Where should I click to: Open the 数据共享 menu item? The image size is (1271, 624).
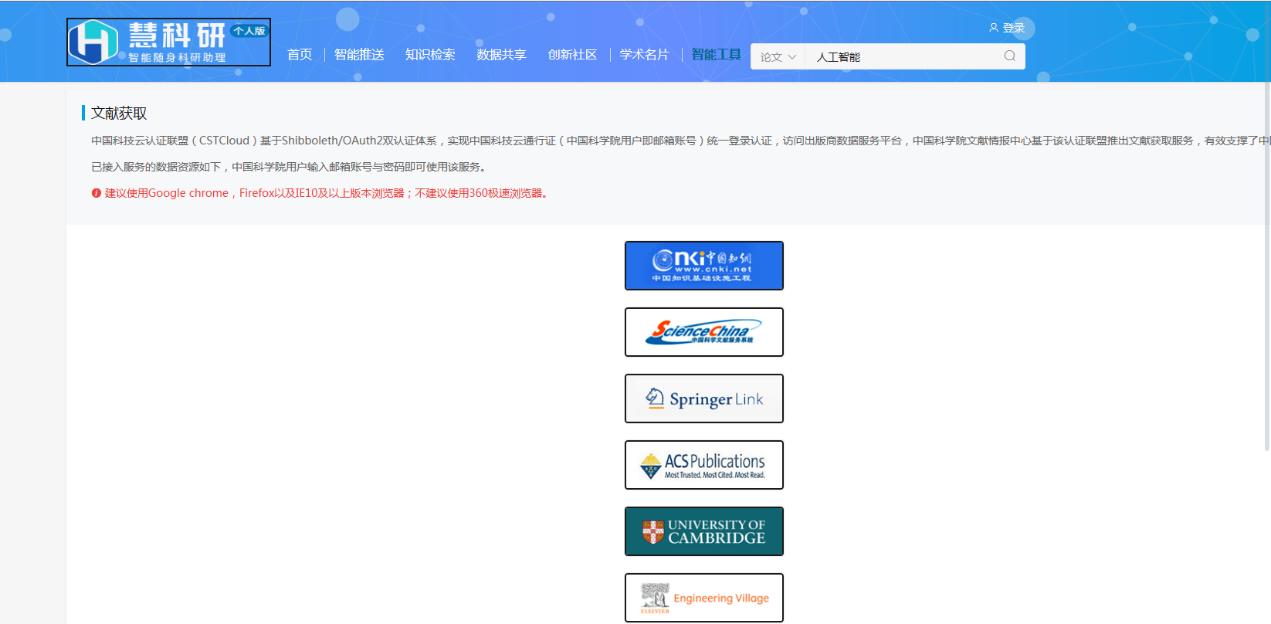(502, 55)
